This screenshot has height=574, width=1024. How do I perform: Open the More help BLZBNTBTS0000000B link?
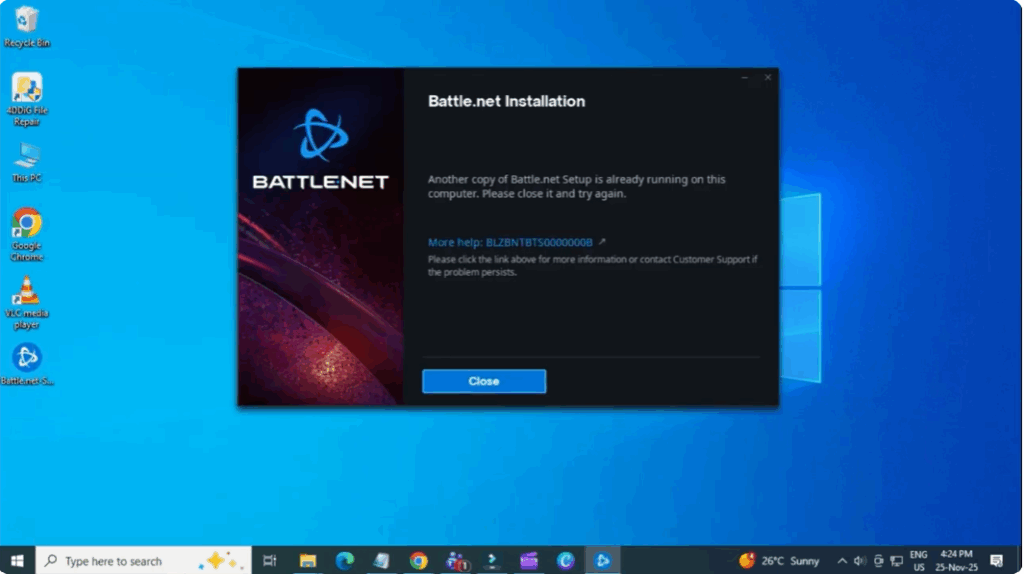(x=511, y=242)
